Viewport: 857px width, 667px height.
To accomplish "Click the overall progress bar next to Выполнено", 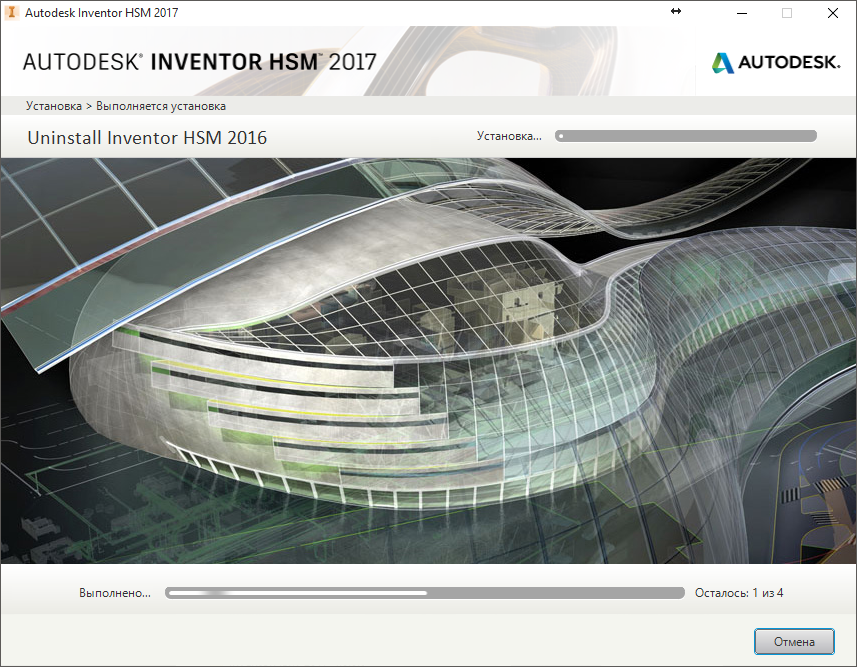I will pyautogui.click(x=425, y=593).
